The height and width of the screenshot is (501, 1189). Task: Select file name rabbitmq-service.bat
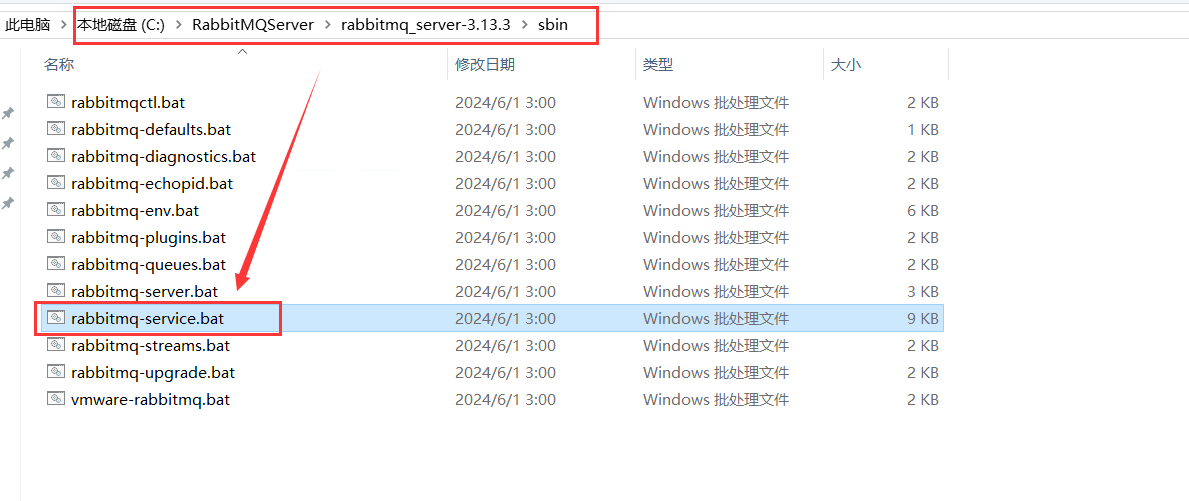147,319
